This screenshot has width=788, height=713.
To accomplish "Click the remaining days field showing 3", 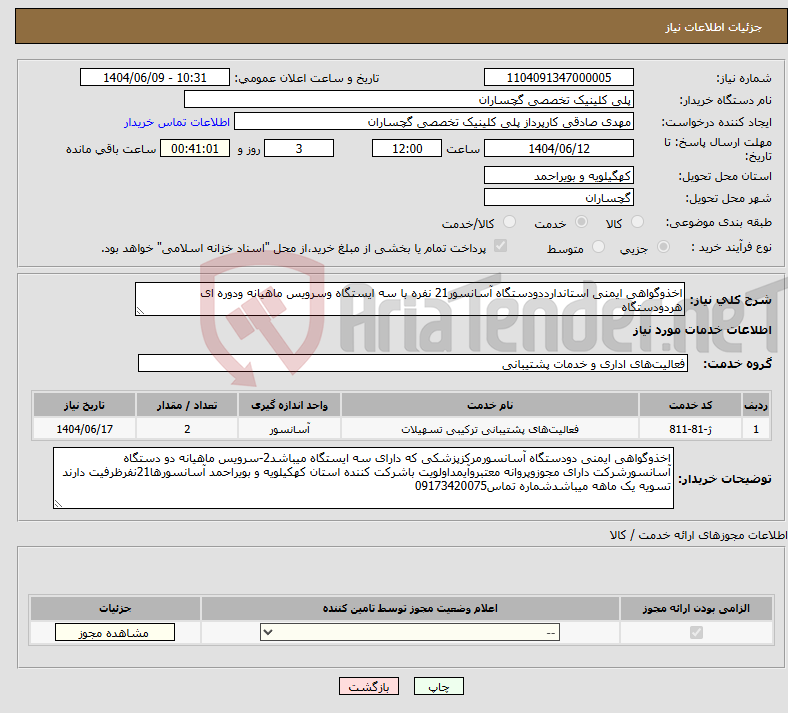I will (299, 149).
